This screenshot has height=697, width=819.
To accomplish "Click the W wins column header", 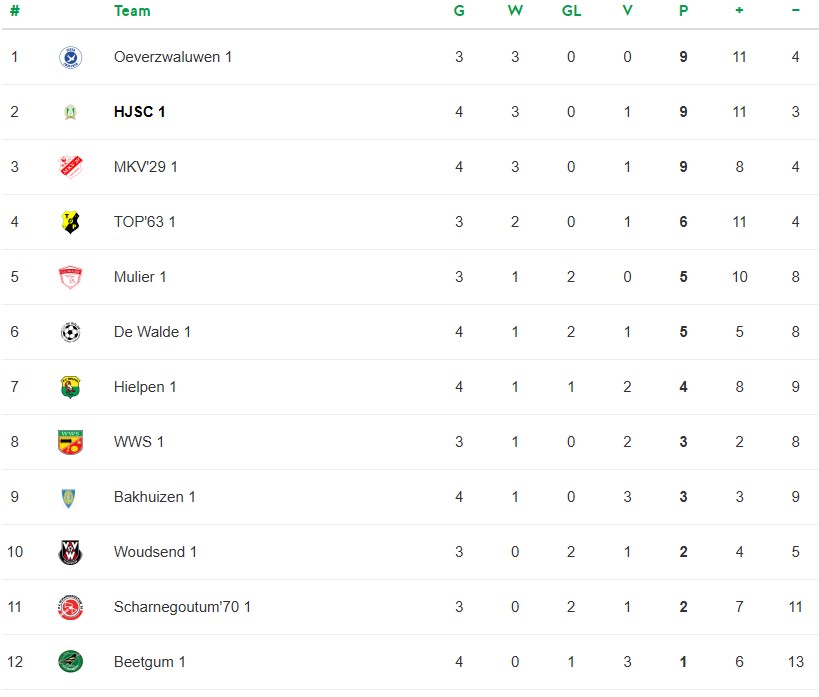I will coord(515,11).
